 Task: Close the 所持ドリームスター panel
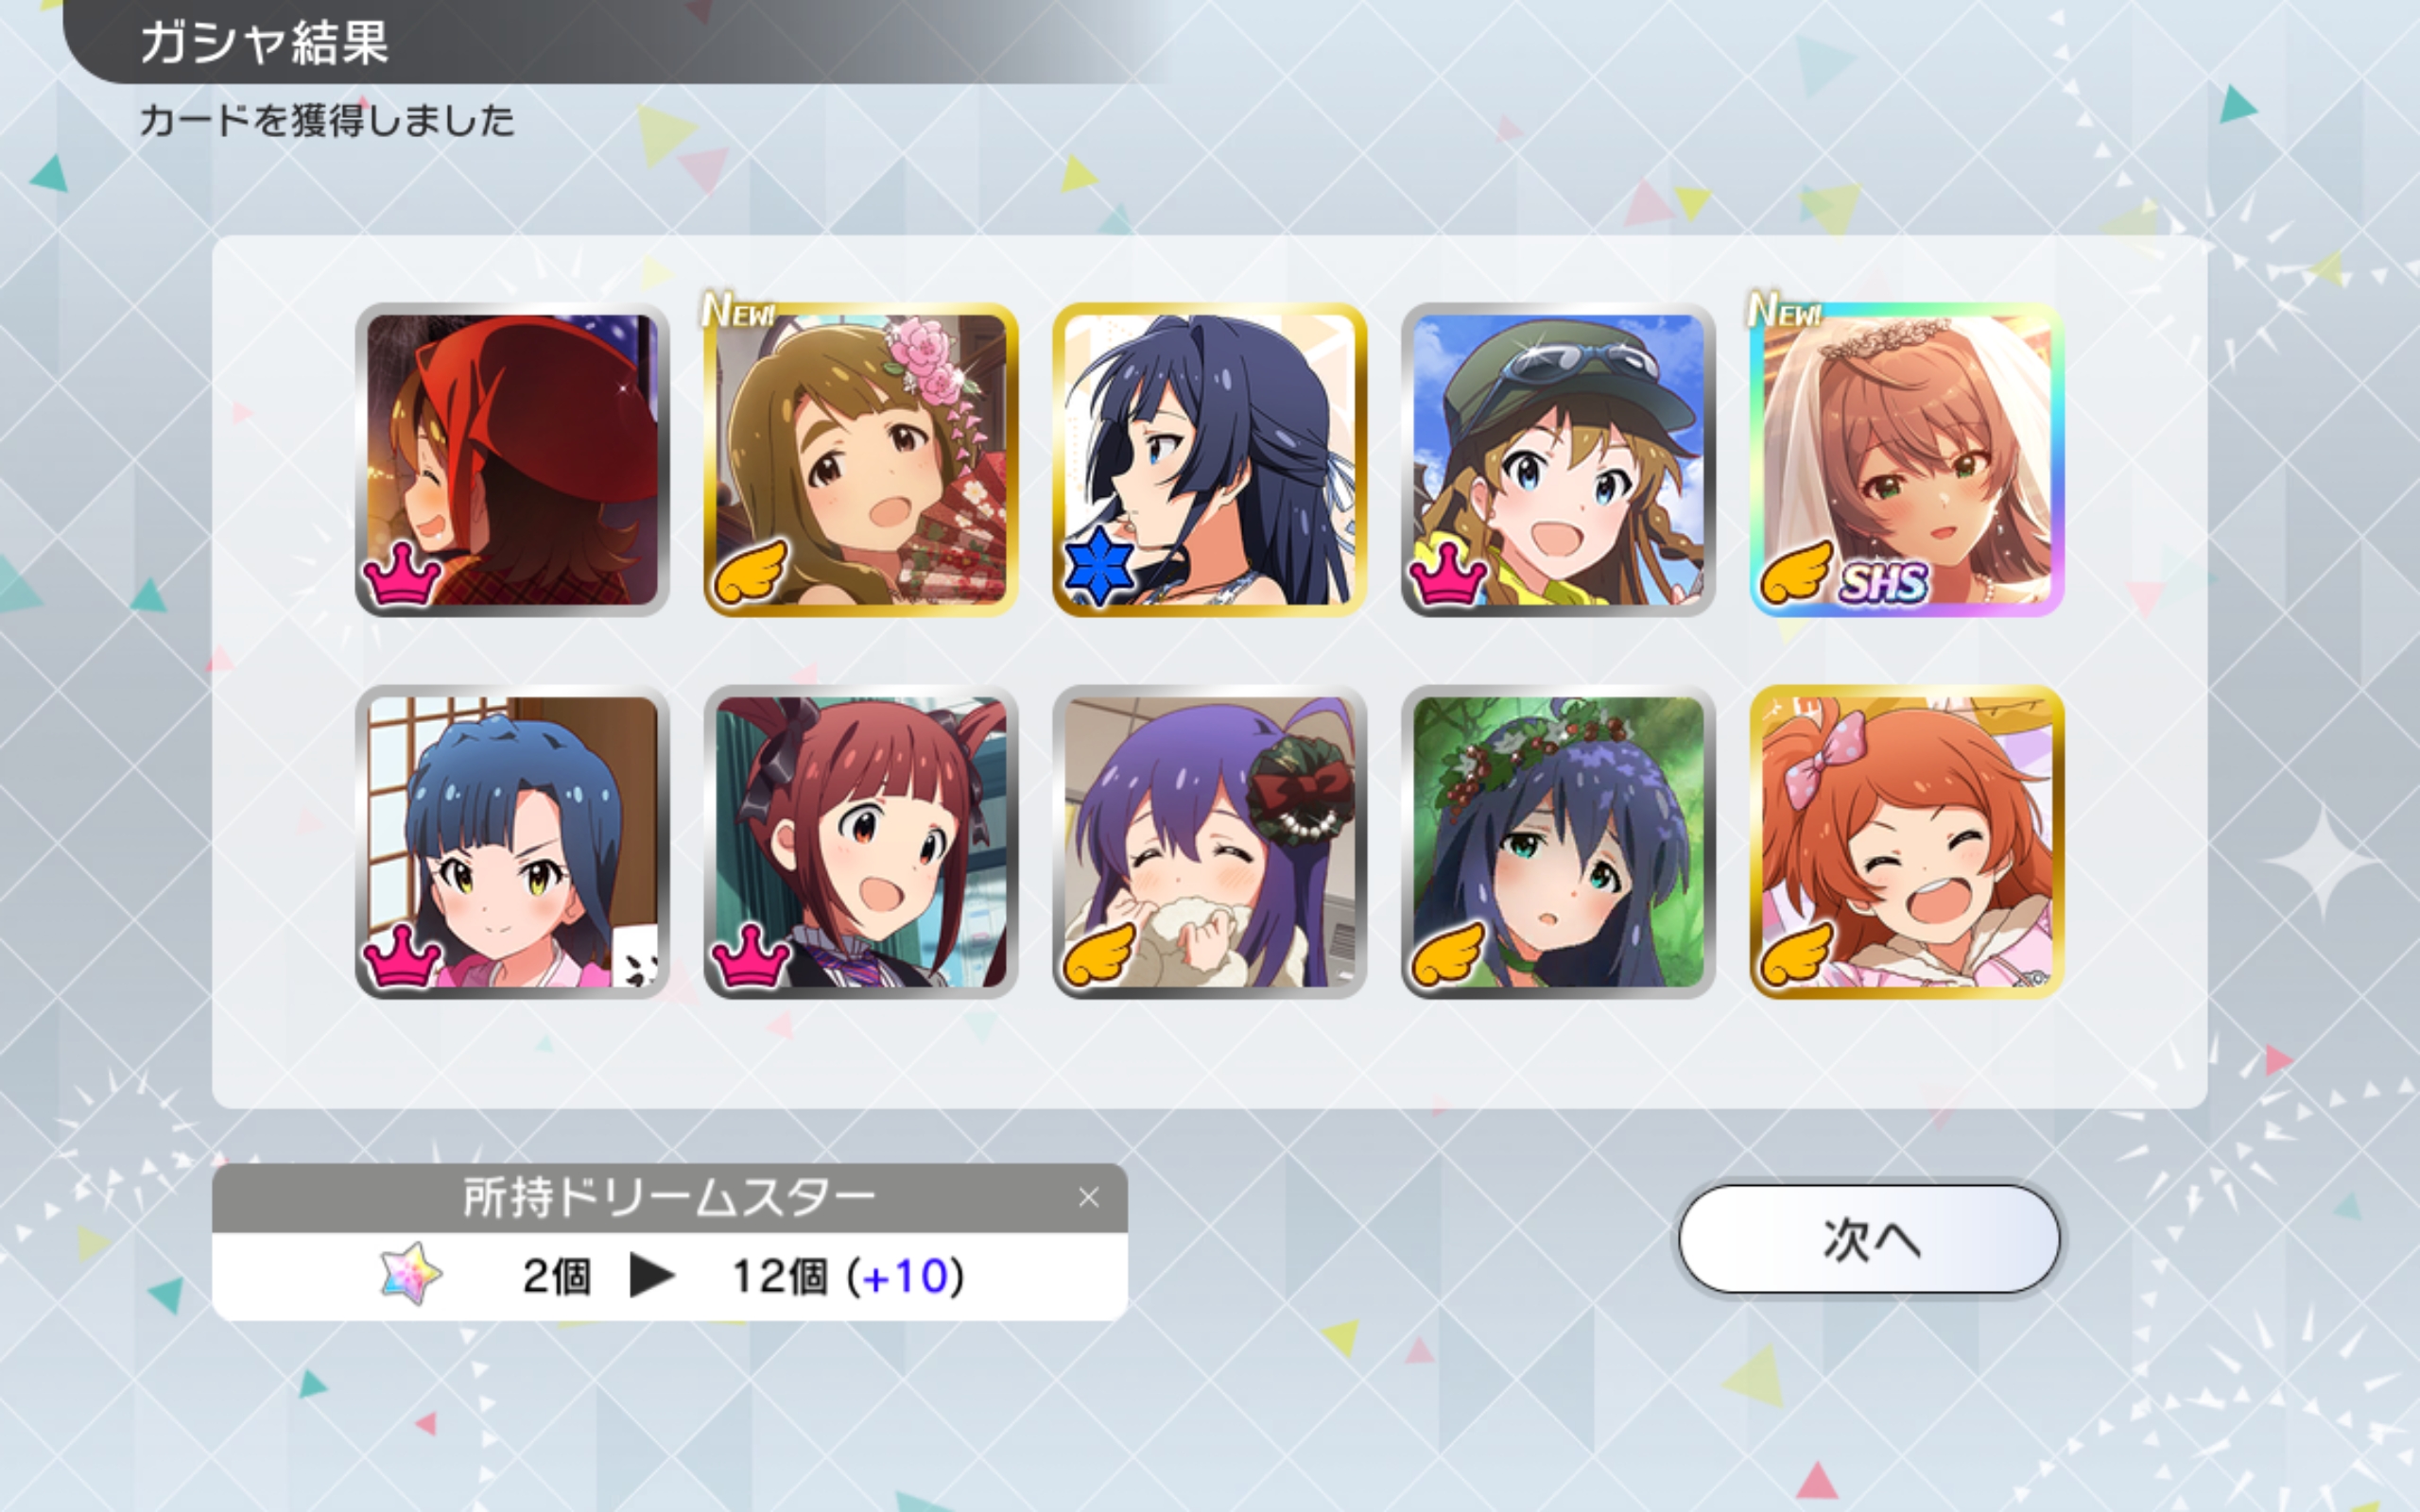click(x=1089, y=1197)
